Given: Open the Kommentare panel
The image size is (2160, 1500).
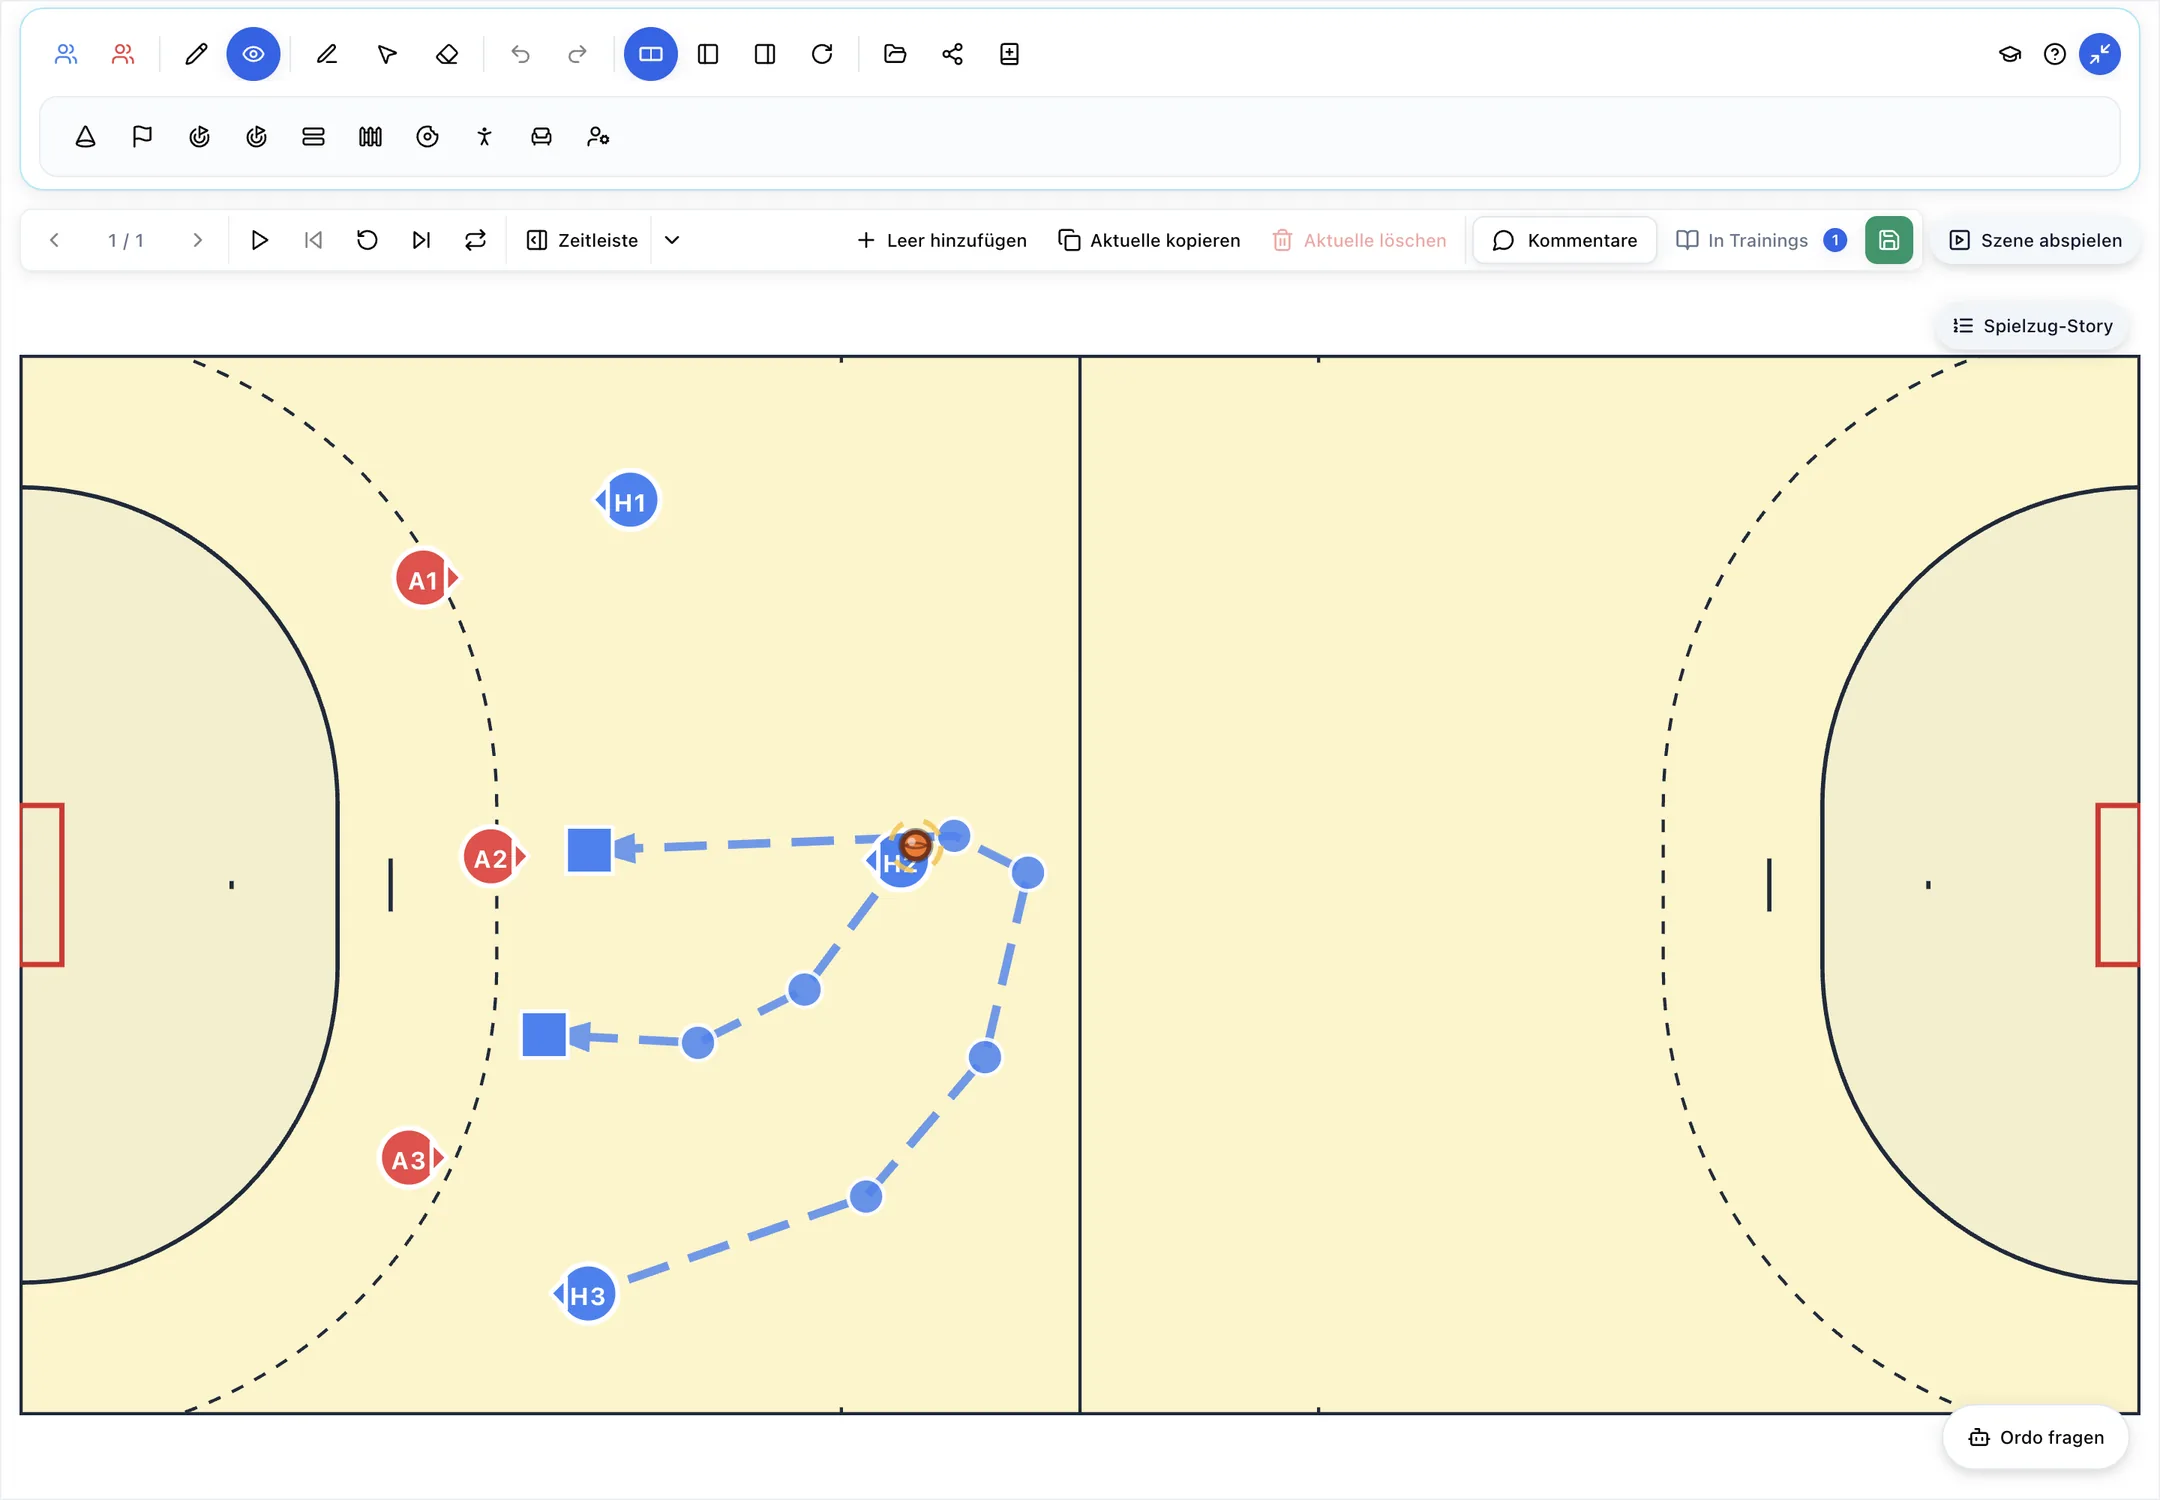Looking at the screenshot, I should pos(1565,240).
